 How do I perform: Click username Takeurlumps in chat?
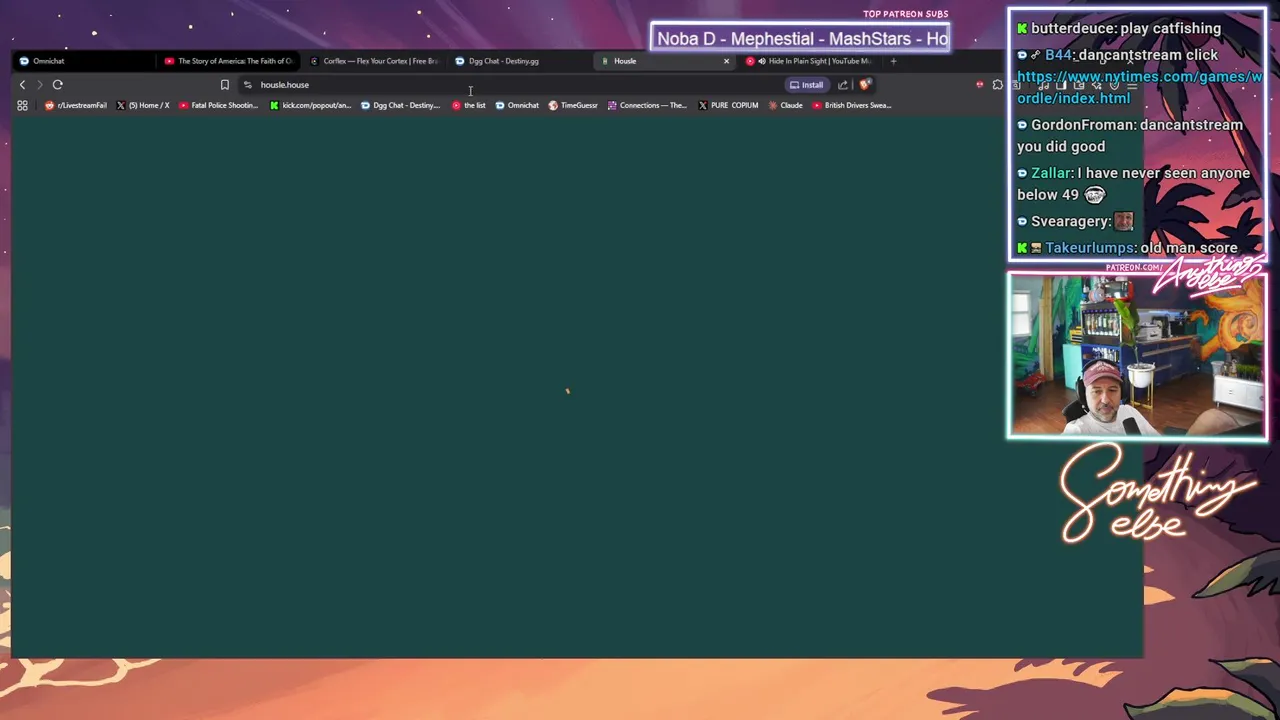tap(1088, 248)
